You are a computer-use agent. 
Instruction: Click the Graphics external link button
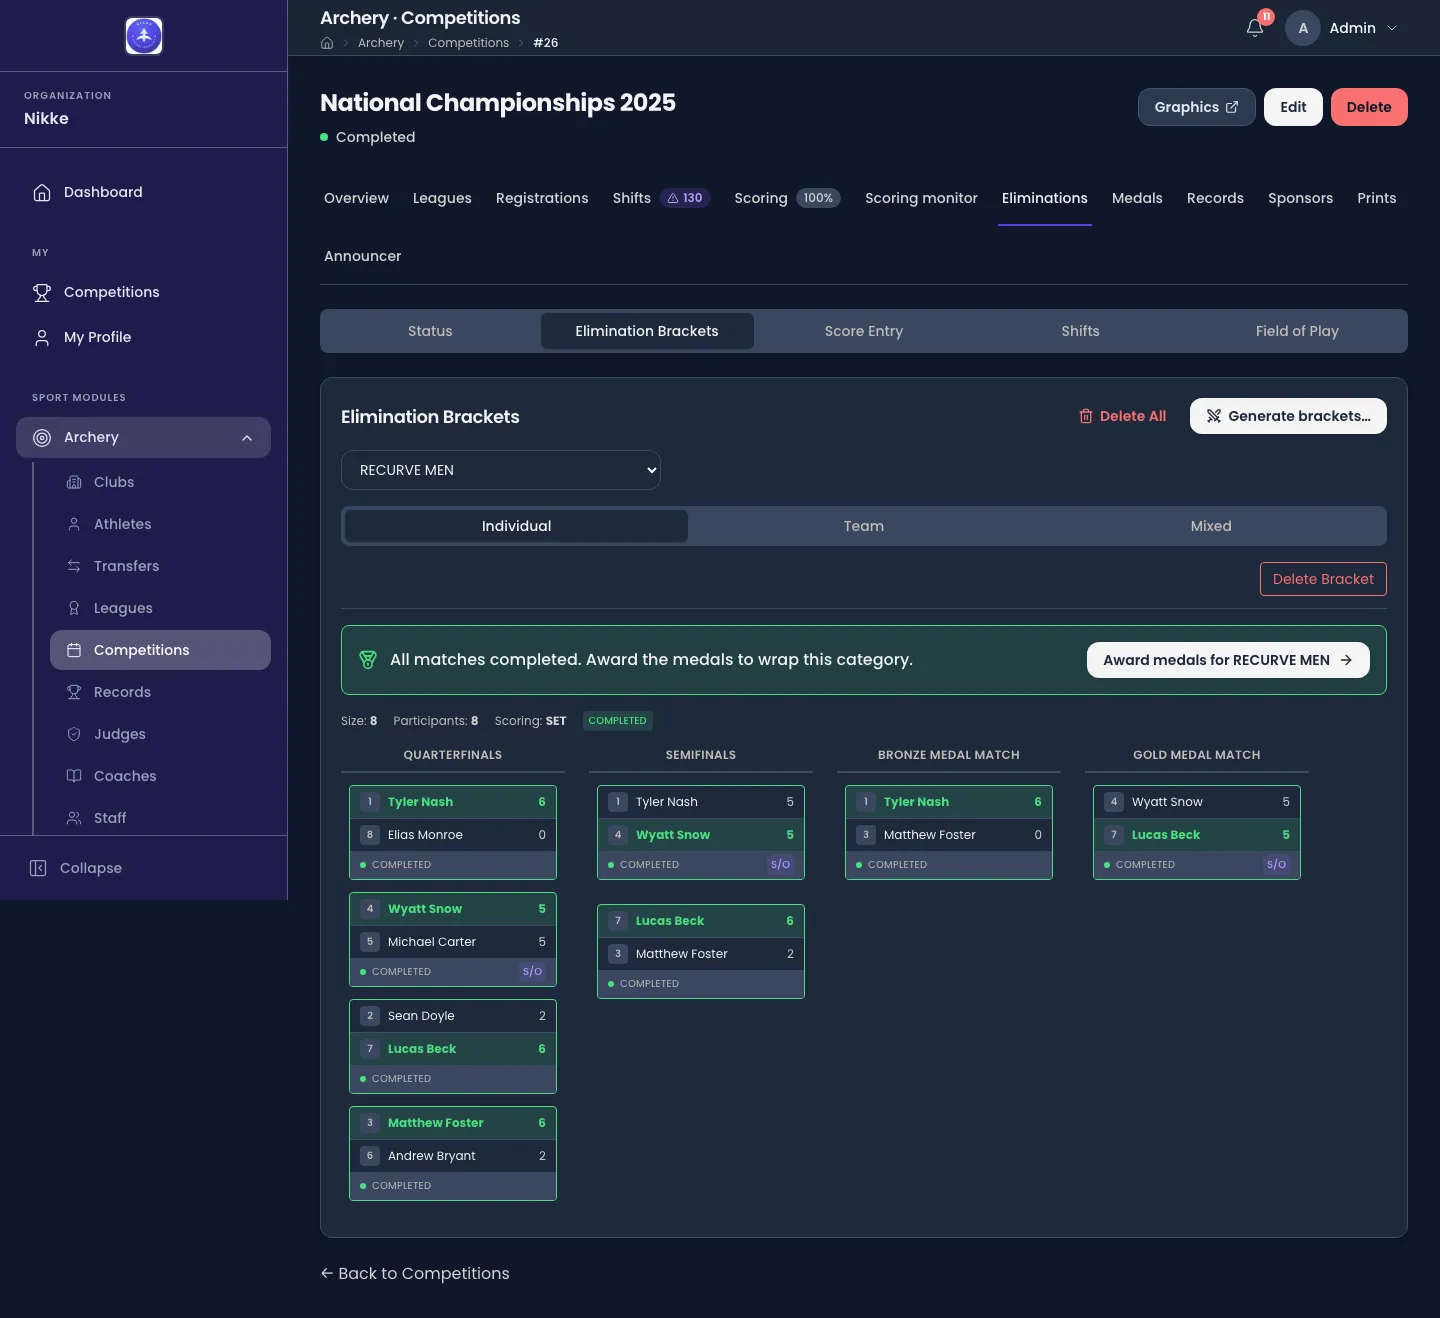tap(1196, 107)
